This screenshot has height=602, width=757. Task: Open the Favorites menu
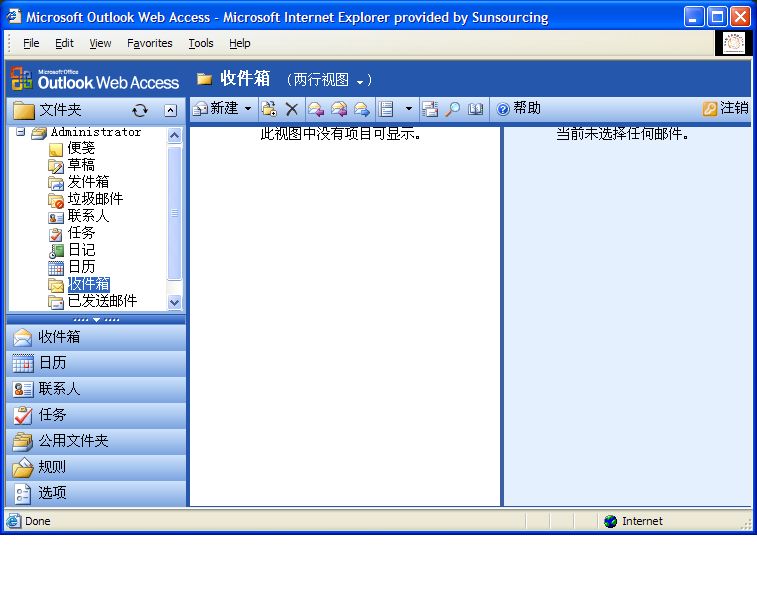(149, 43)
